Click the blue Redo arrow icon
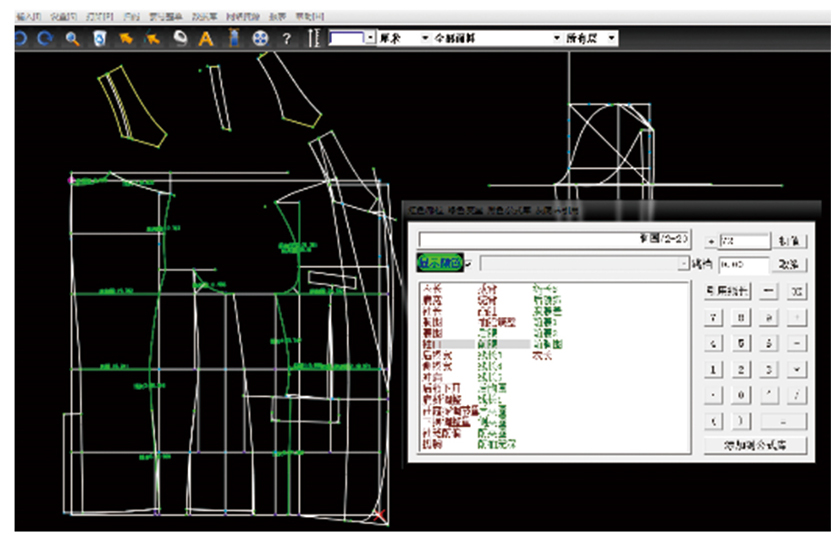The image size is (836, 541). pos(46,38)
